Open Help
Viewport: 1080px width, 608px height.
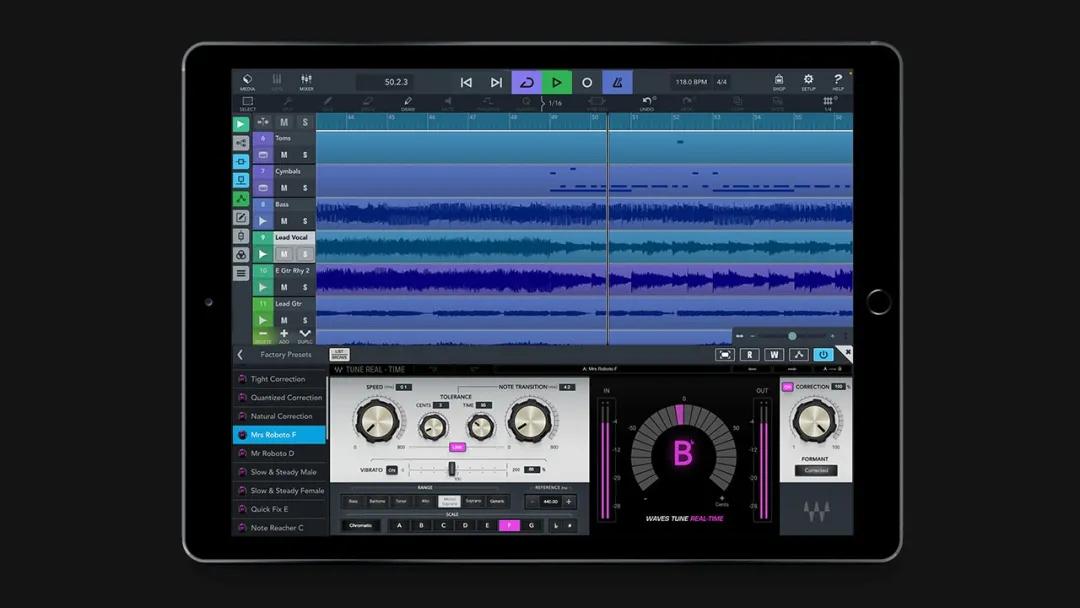tap(838, 82)
